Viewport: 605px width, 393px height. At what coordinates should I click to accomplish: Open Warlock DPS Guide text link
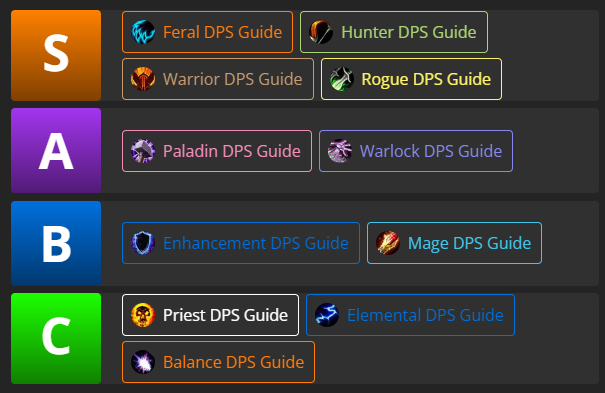(431, 151)
